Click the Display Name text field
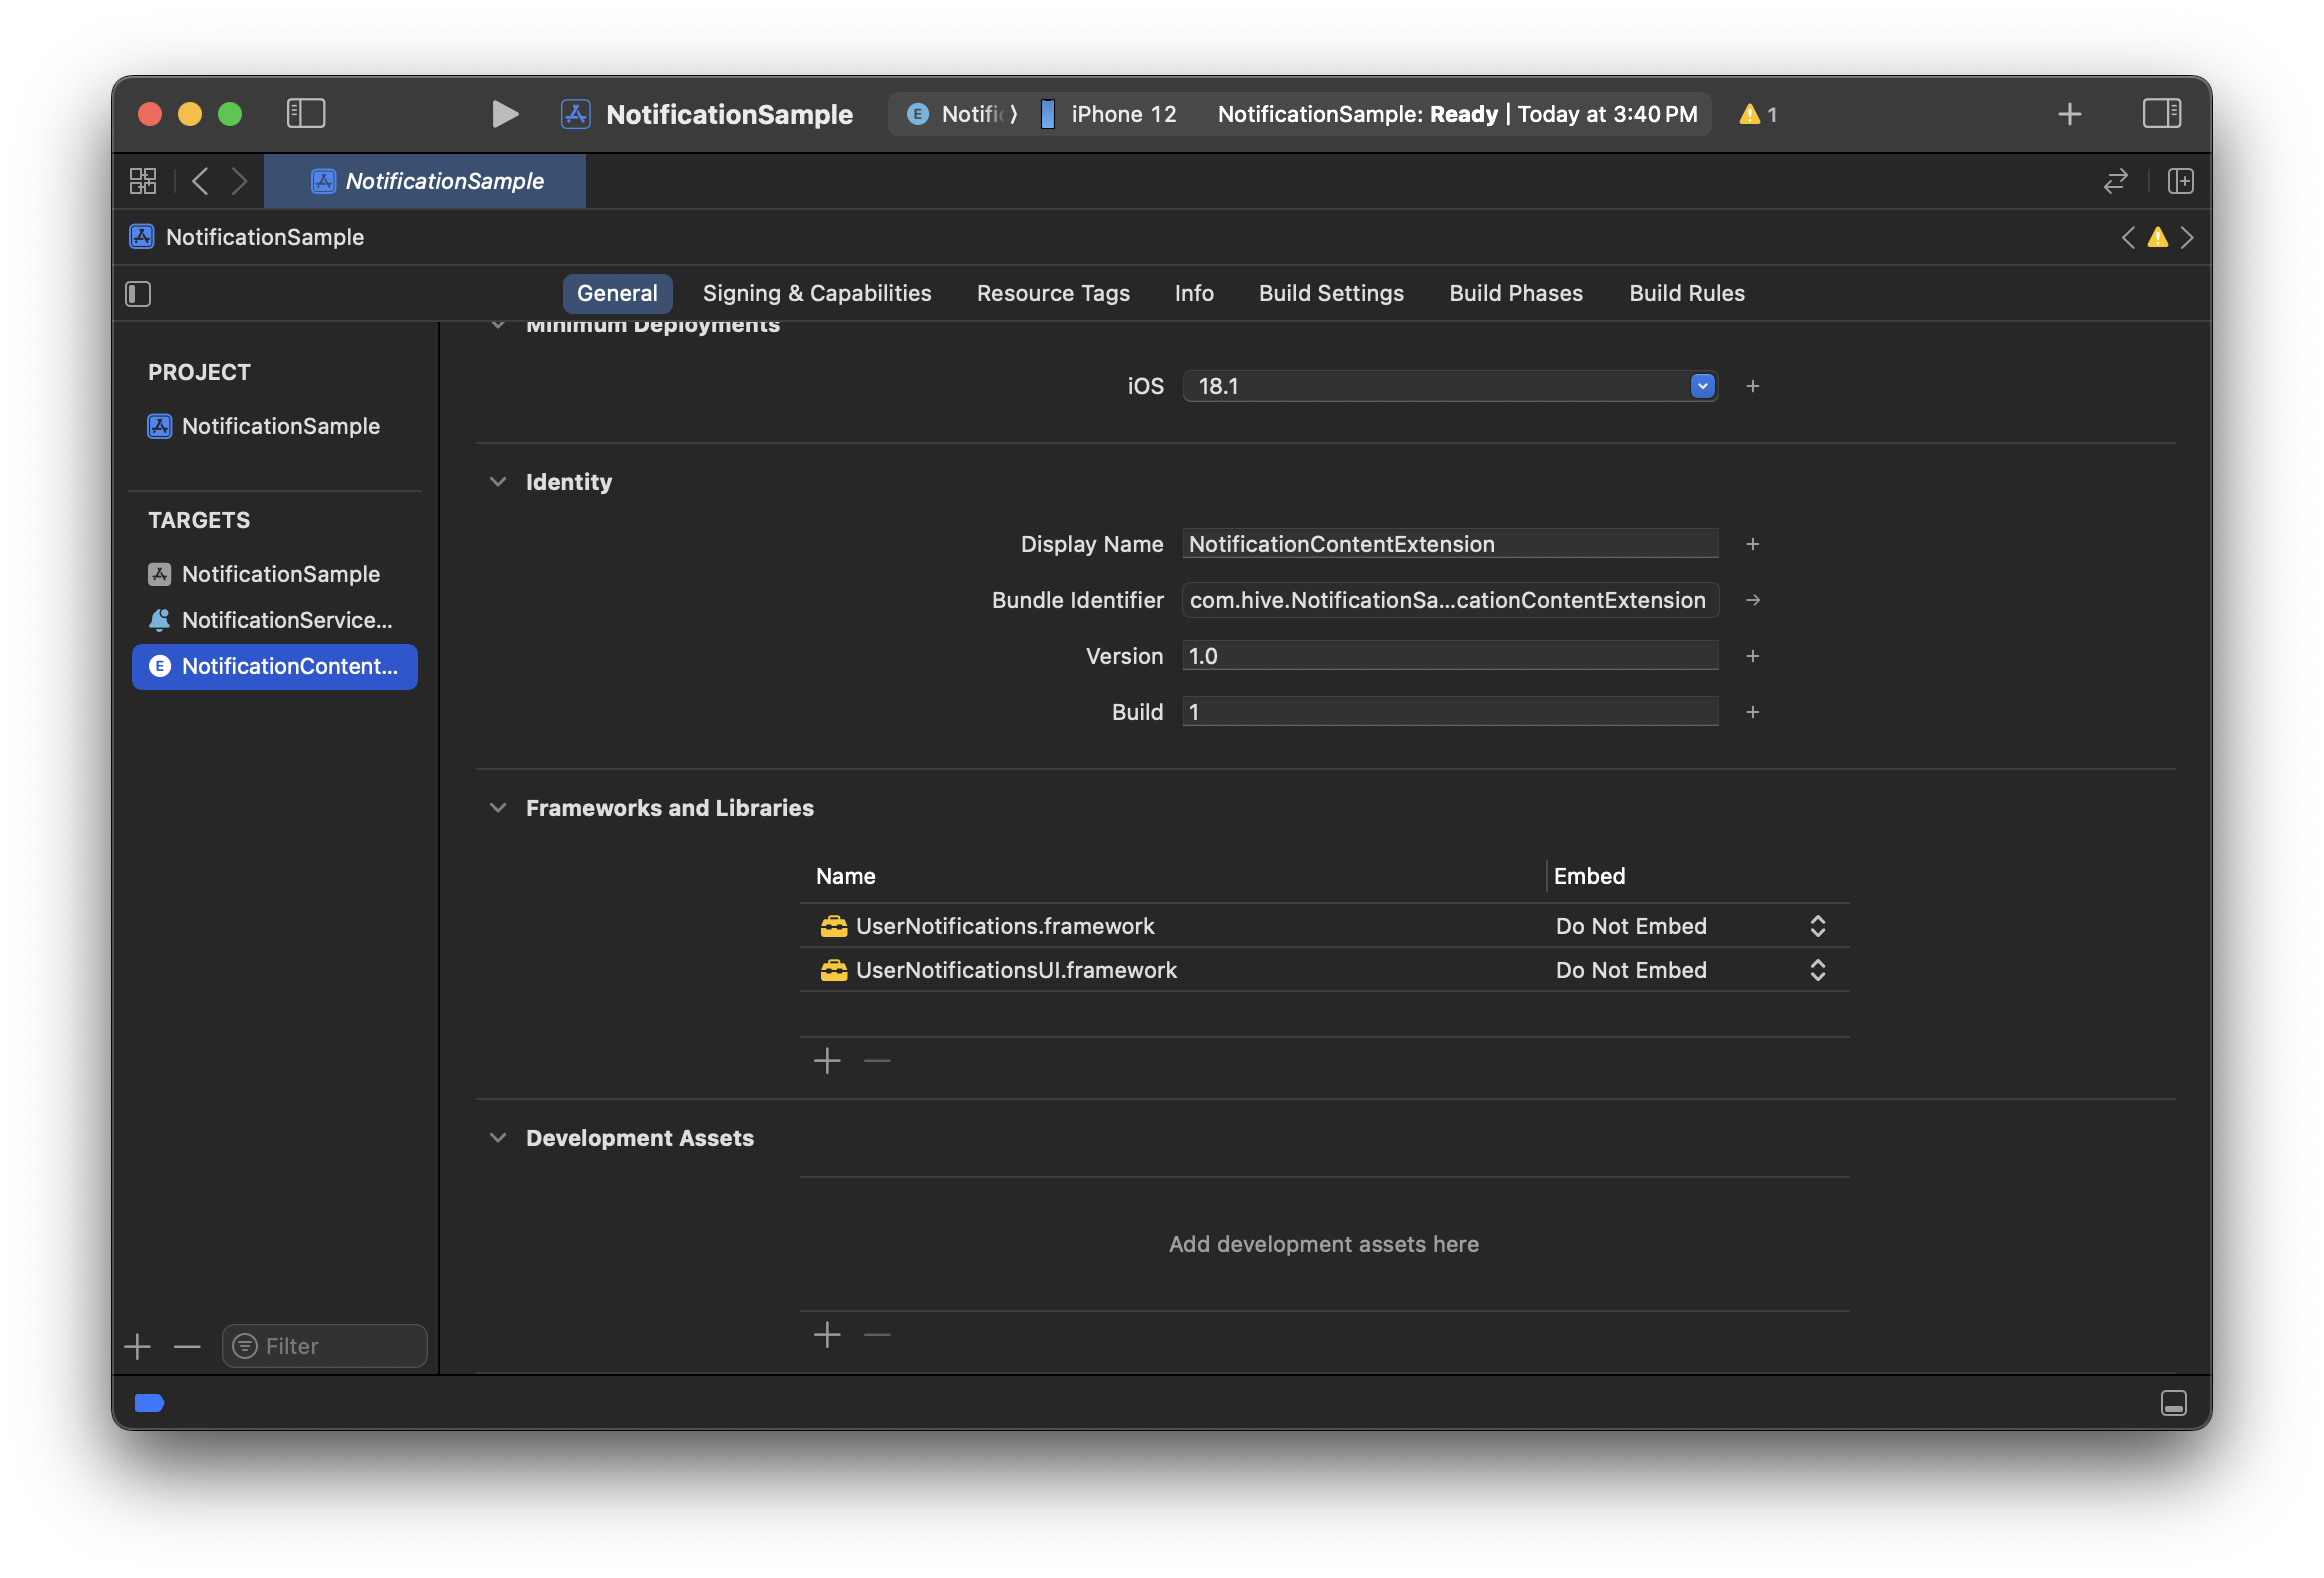Screen dimensions: 2324x1578 (1449, 544)
